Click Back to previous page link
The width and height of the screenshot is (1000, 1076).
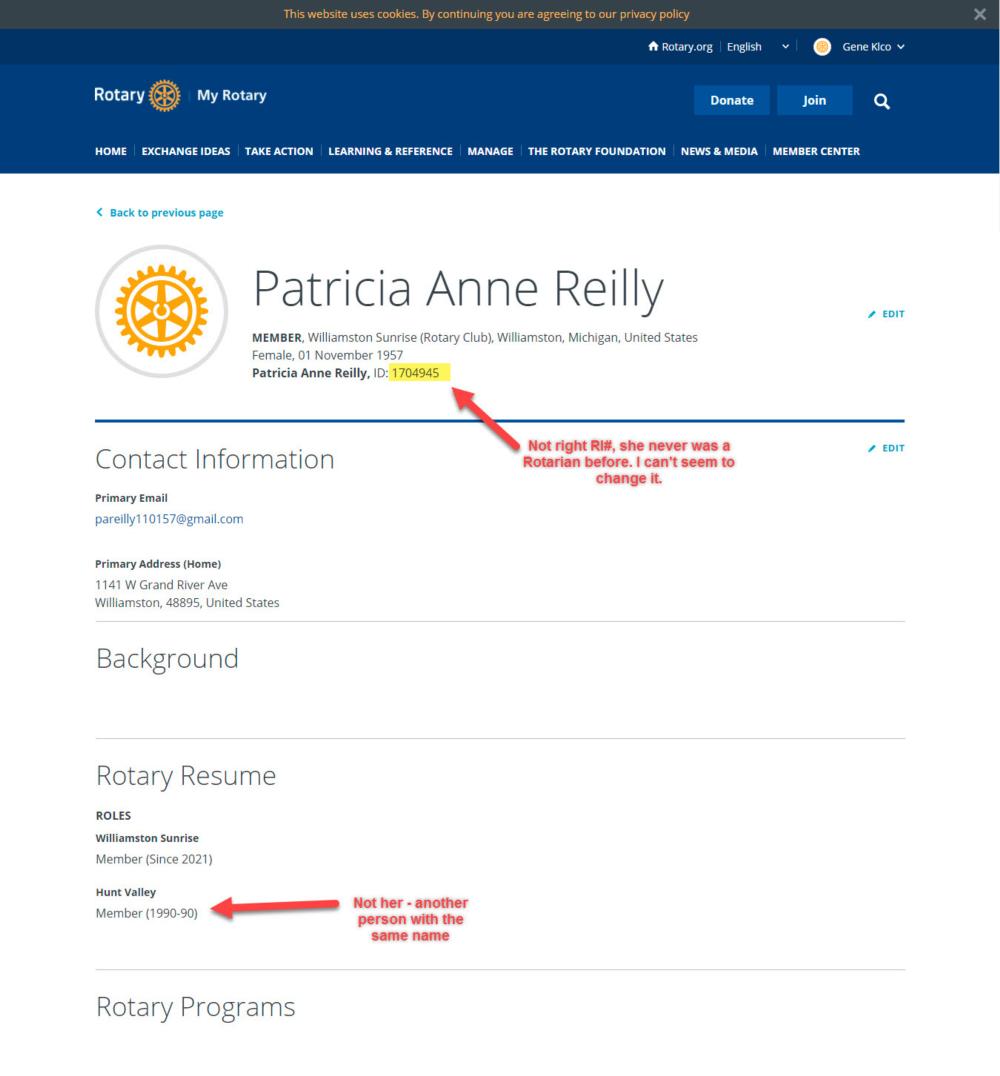pyautogui.click(x=159, y=213)
